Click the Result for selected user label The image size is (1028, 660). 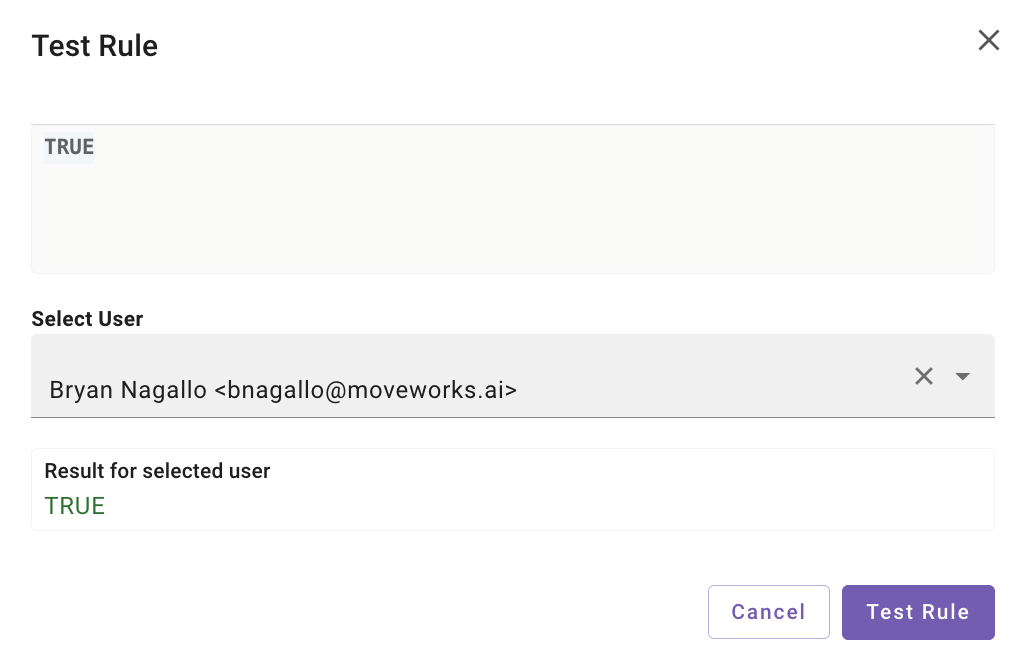tap(157, 471)
